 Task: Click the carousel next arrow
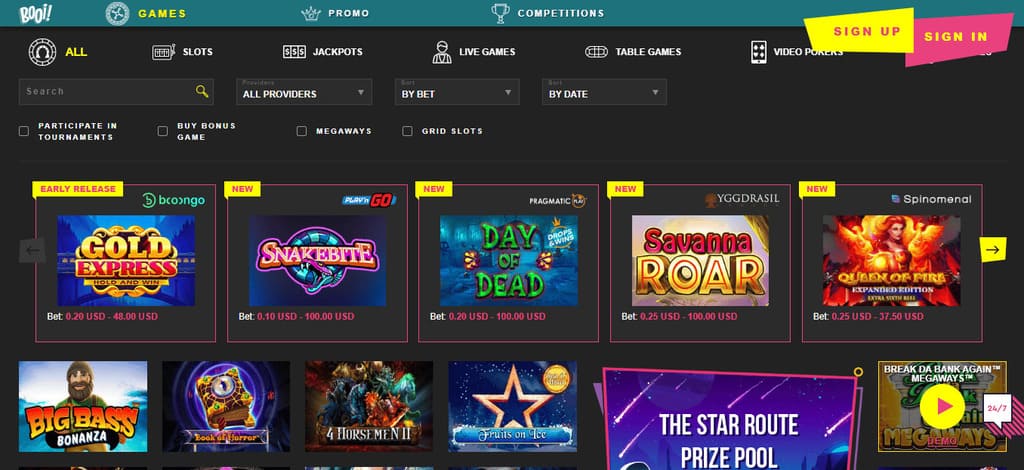(x=993, y=249)
